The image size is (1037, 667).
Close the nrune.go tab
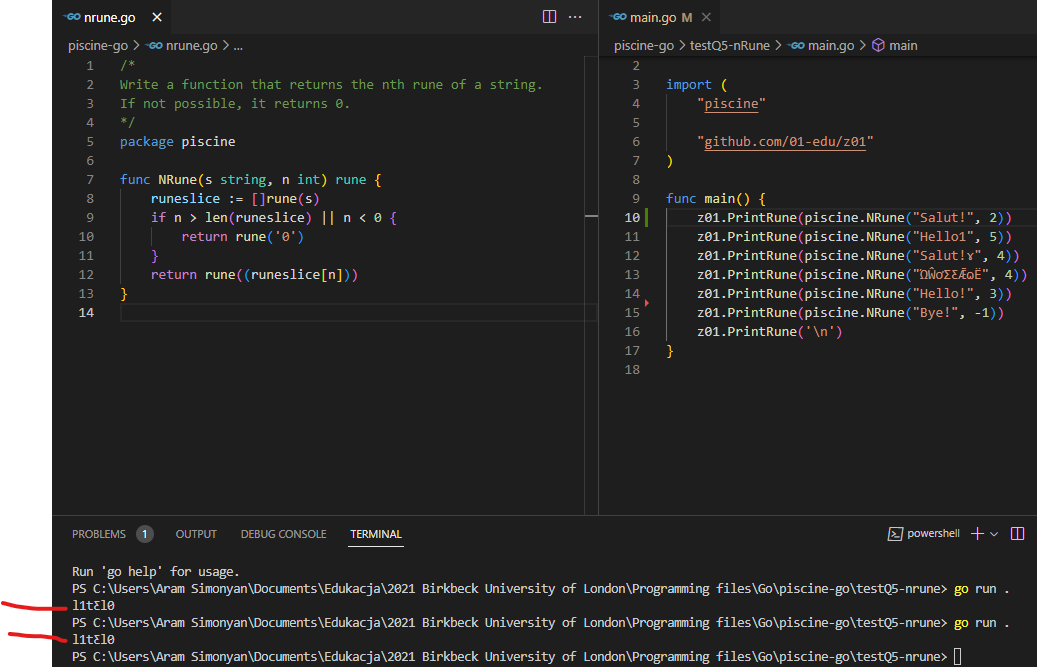click(x=155, y=16)
